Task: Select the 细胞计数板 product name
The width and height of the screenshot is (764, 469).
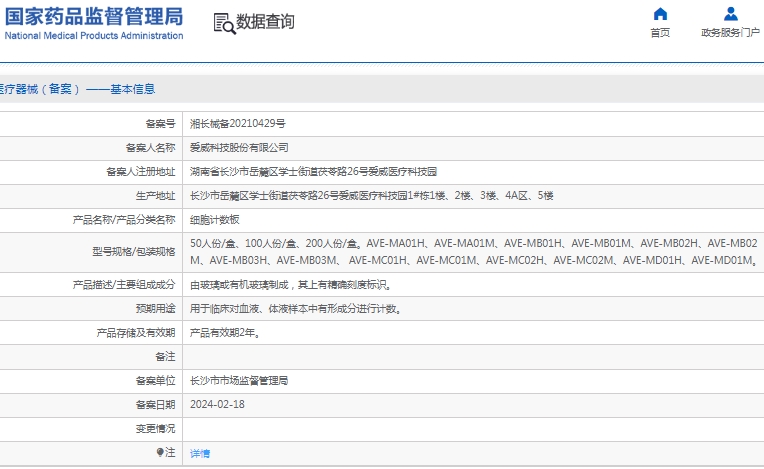Action: coord(214,220)
